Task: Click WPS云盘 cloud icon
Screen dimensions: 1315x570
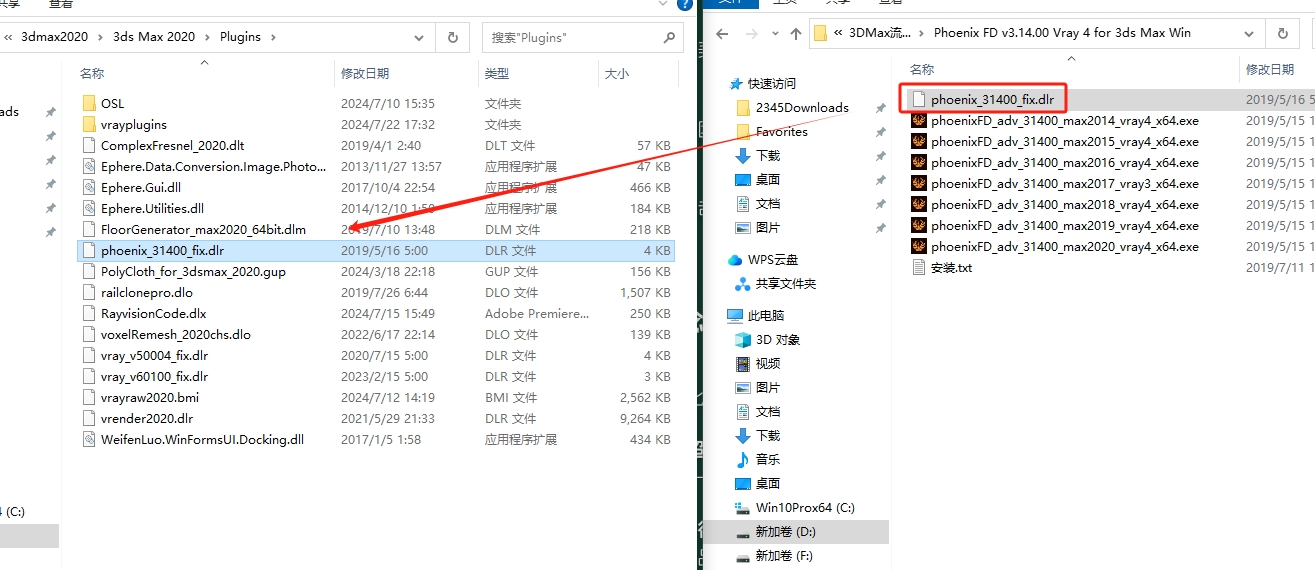Action: point(736,259)
